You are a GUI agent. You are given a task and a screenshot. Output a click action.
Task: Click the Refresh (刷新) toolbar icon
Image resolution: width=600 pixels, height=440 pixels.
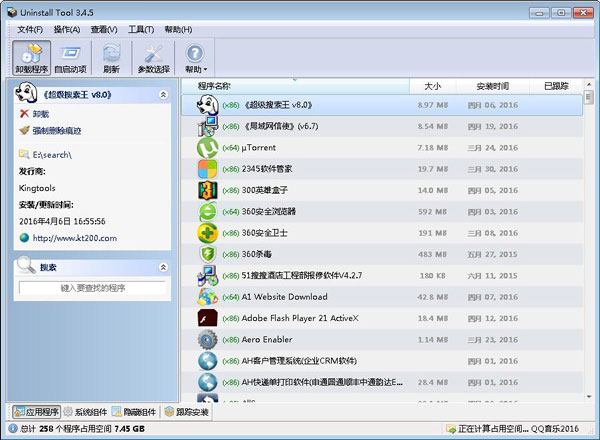coord(111,58)
